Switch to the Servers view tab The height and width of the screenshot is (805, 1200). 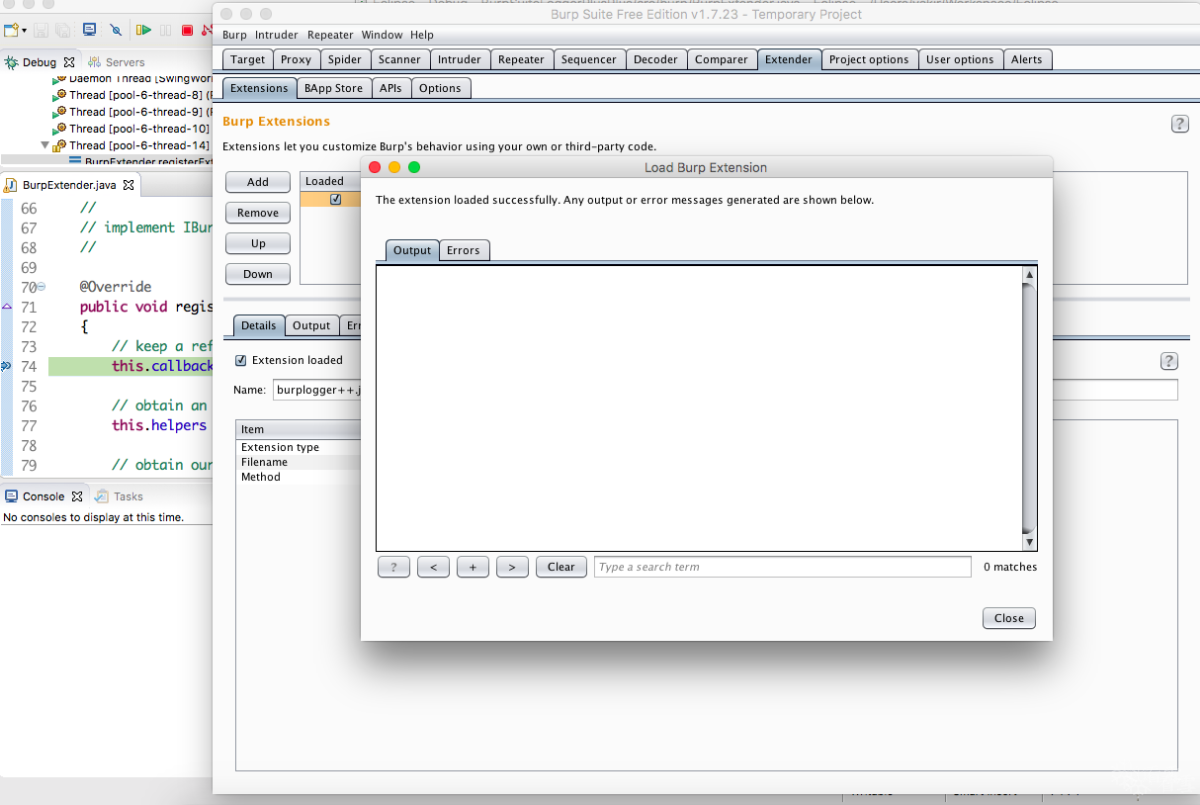[117, 62]
